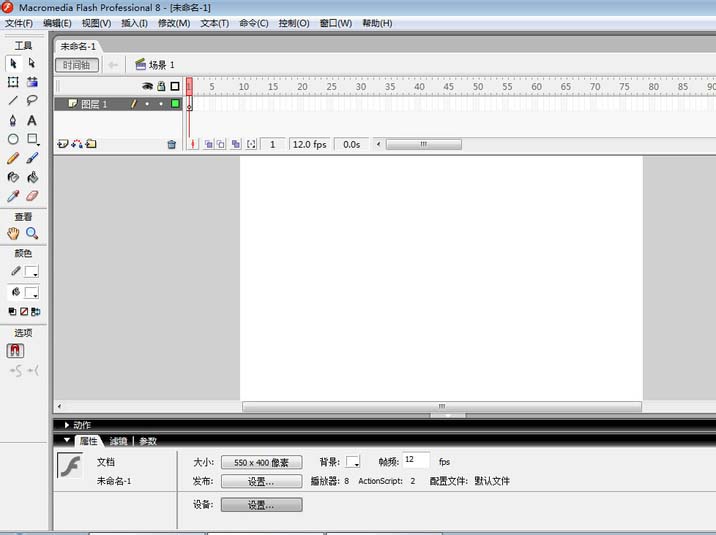Toggle show/hide all layers eye icon
This screenshot has height=535, width=716.
[147, 86]
